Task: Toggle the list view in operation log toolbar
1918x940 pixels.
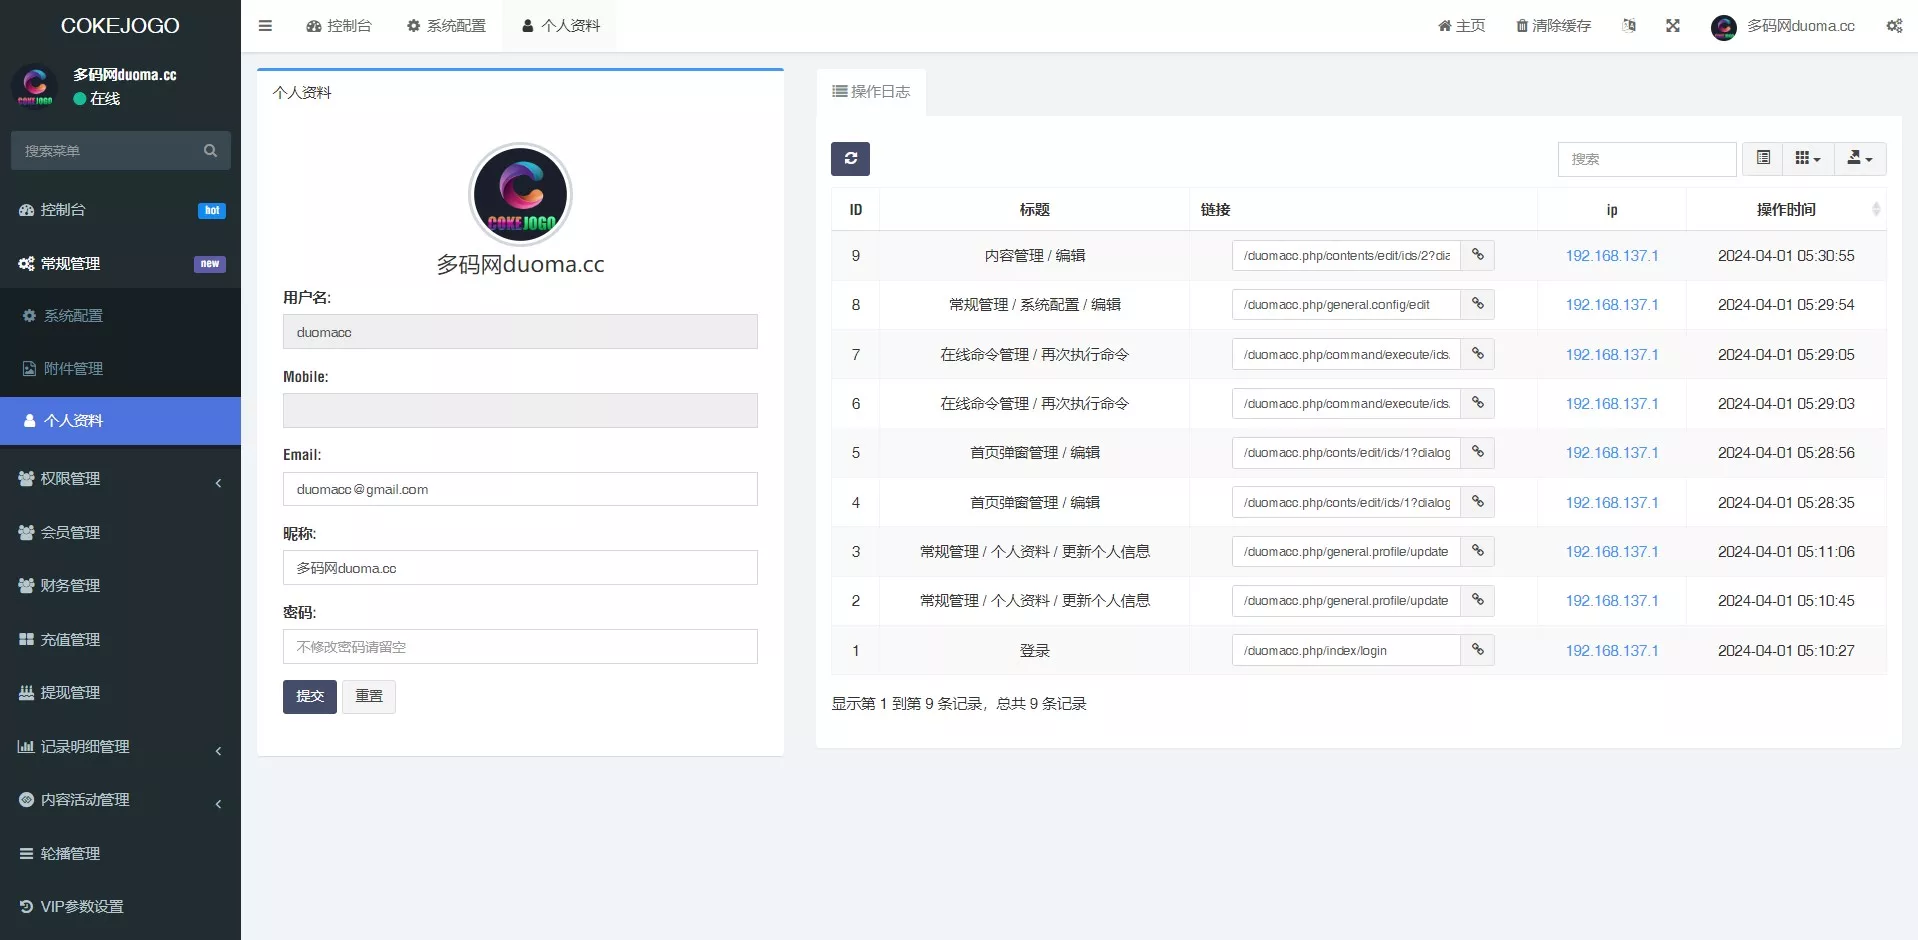Action: pos(1763,158)
